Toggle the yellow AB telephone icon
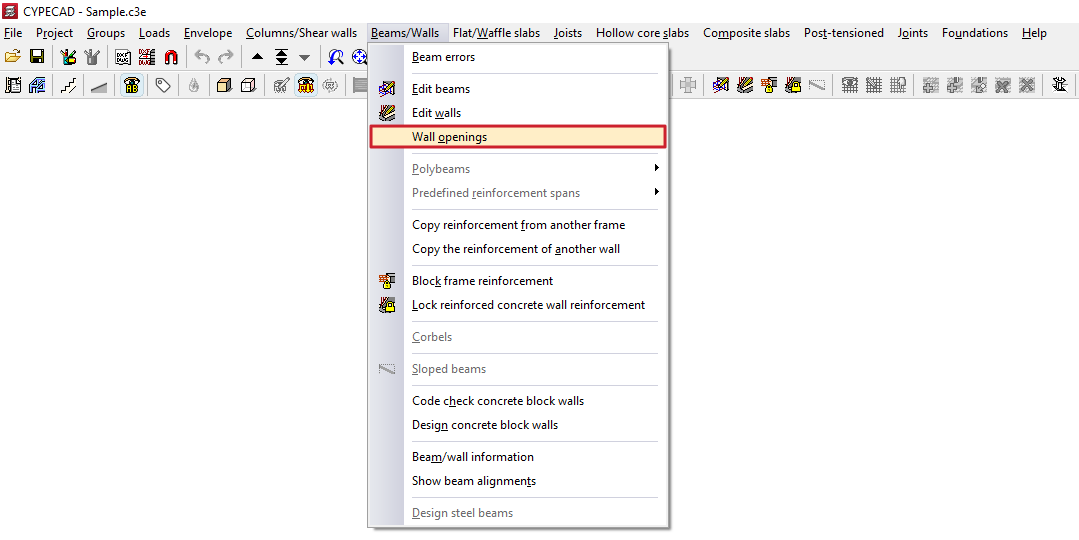This screenshot has width=1079, height=540. (132, 86)
